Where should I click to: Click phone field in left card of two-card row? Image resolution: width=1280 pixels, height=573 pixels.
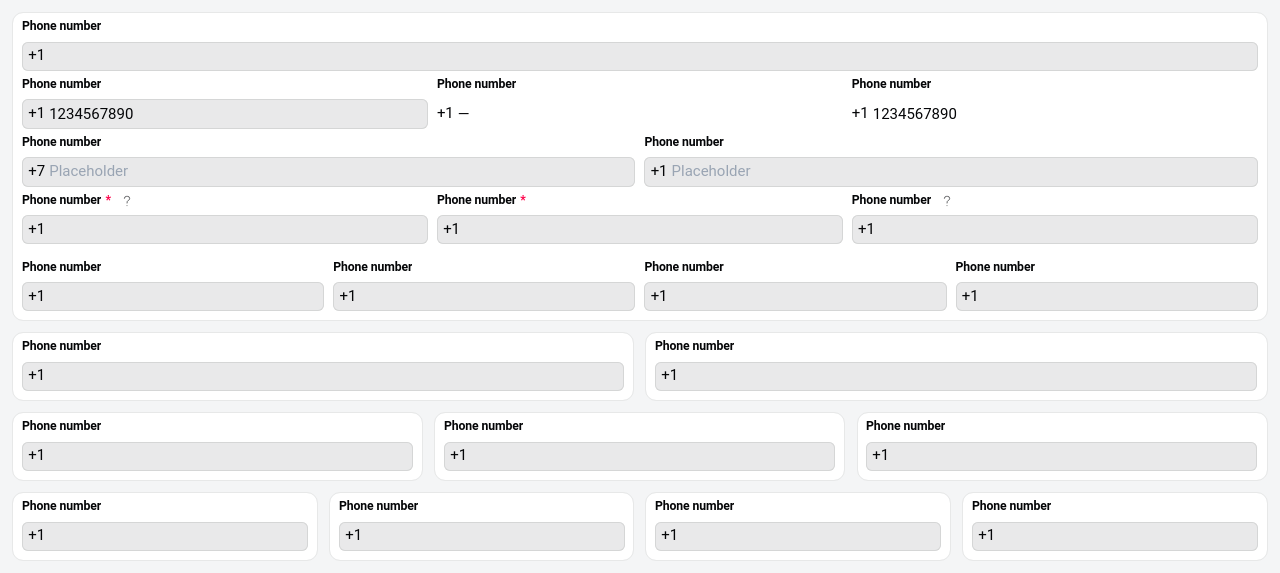coord(323,376)
